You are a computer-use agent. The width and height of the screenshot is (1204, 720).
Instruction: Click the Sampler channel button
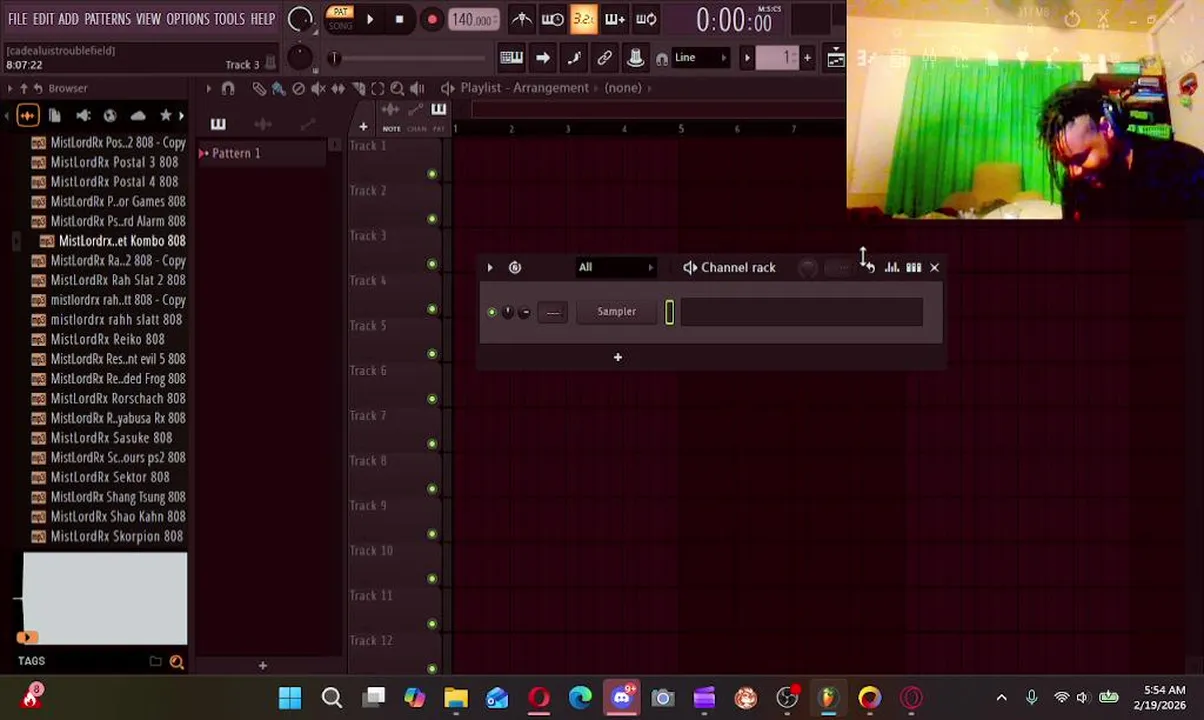tap(617, 312)
